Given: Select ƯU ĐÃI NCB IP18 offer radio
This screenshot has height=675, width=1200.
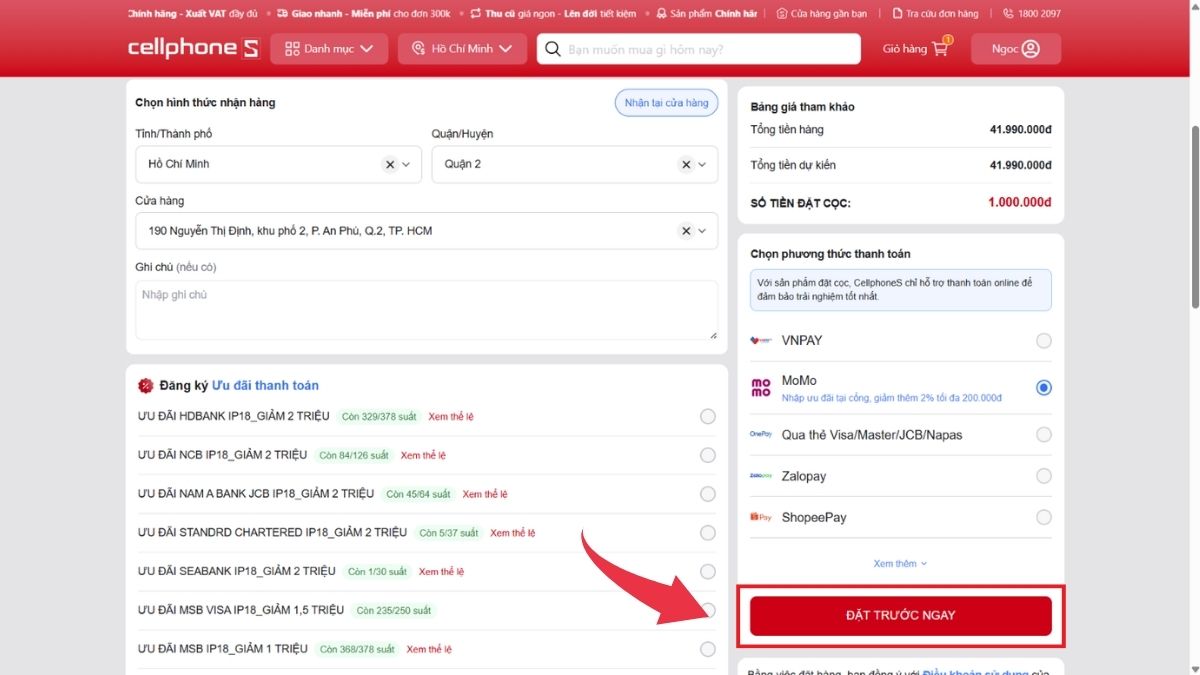Looking at the screenshot, I should click(x=708, y=455).
